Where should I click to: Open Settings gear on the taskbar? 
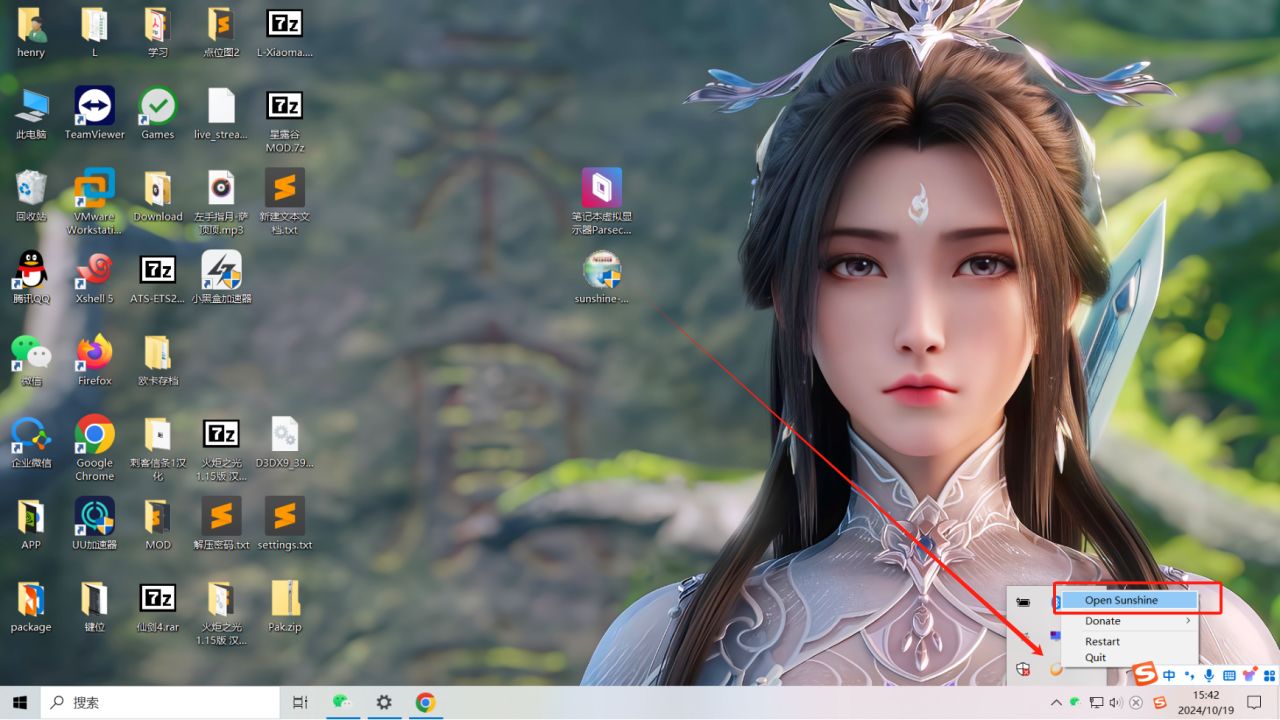coord(384,703)
